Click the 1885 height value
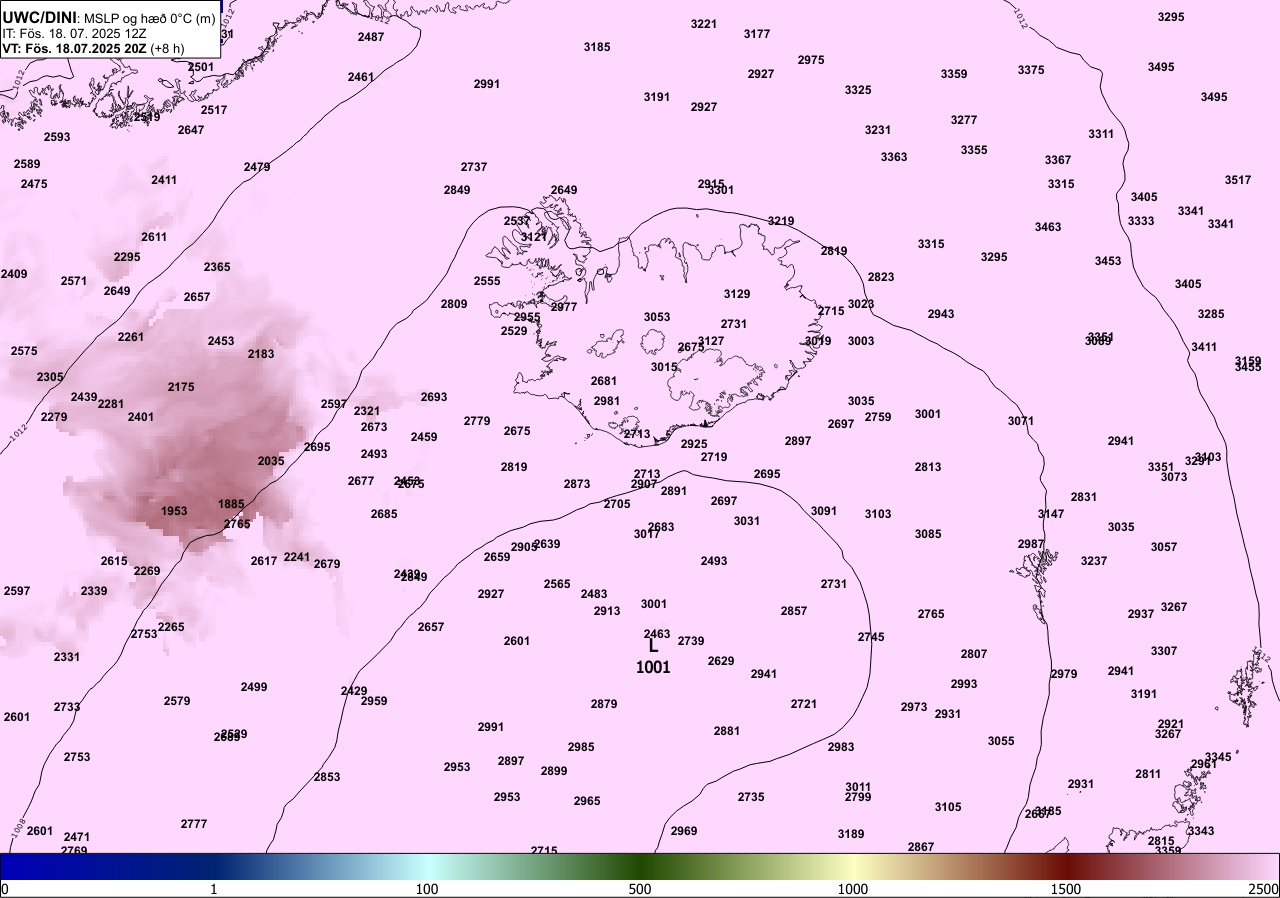 coord(231,504)
